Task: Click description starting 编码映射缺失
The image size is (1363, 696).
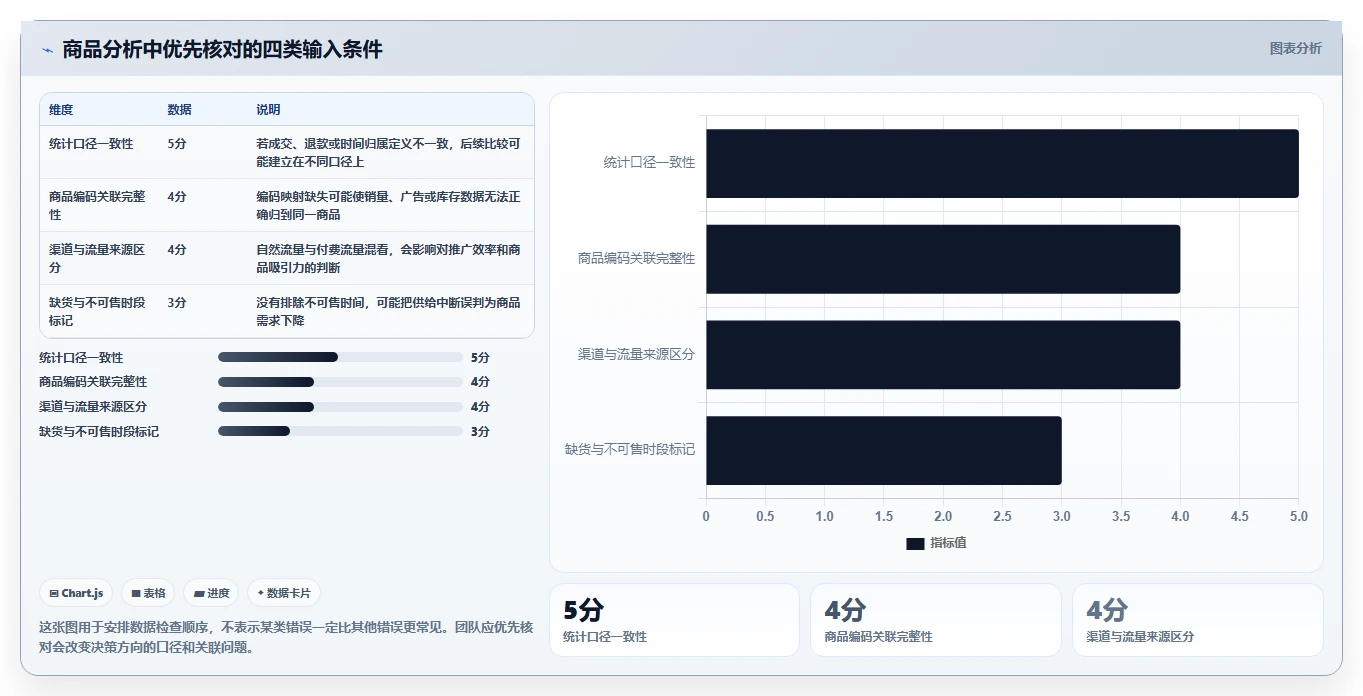Action: point(388,206)
